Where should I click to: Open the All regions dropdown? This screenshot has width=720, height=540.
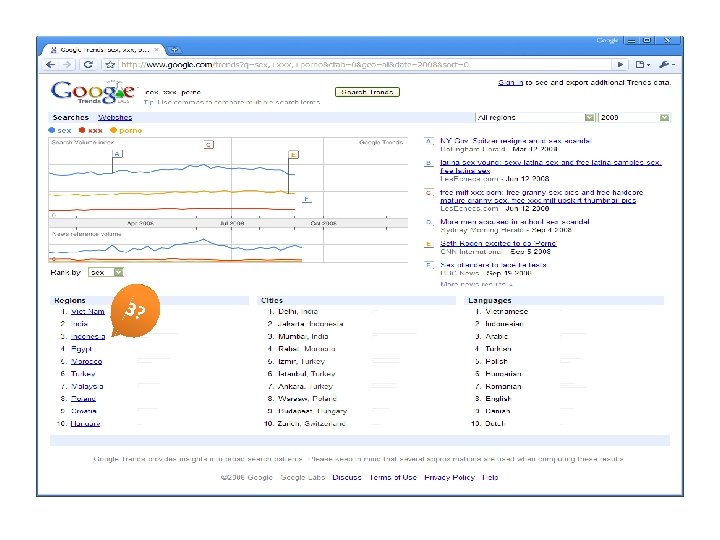point(535,118)
